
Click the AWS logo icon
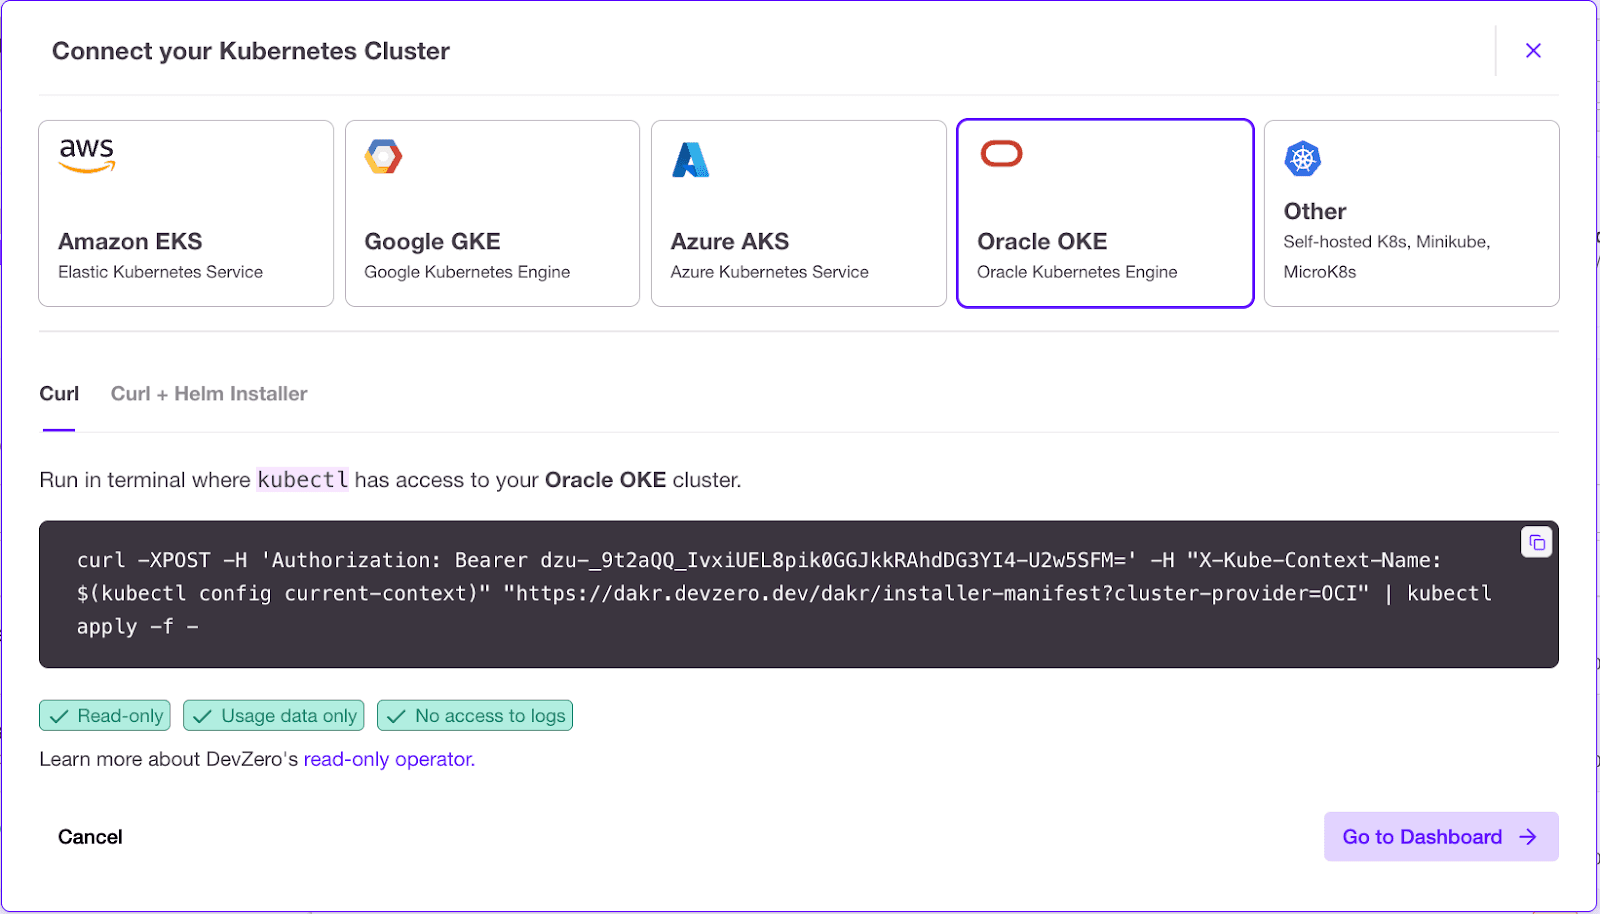pos(87,155)
